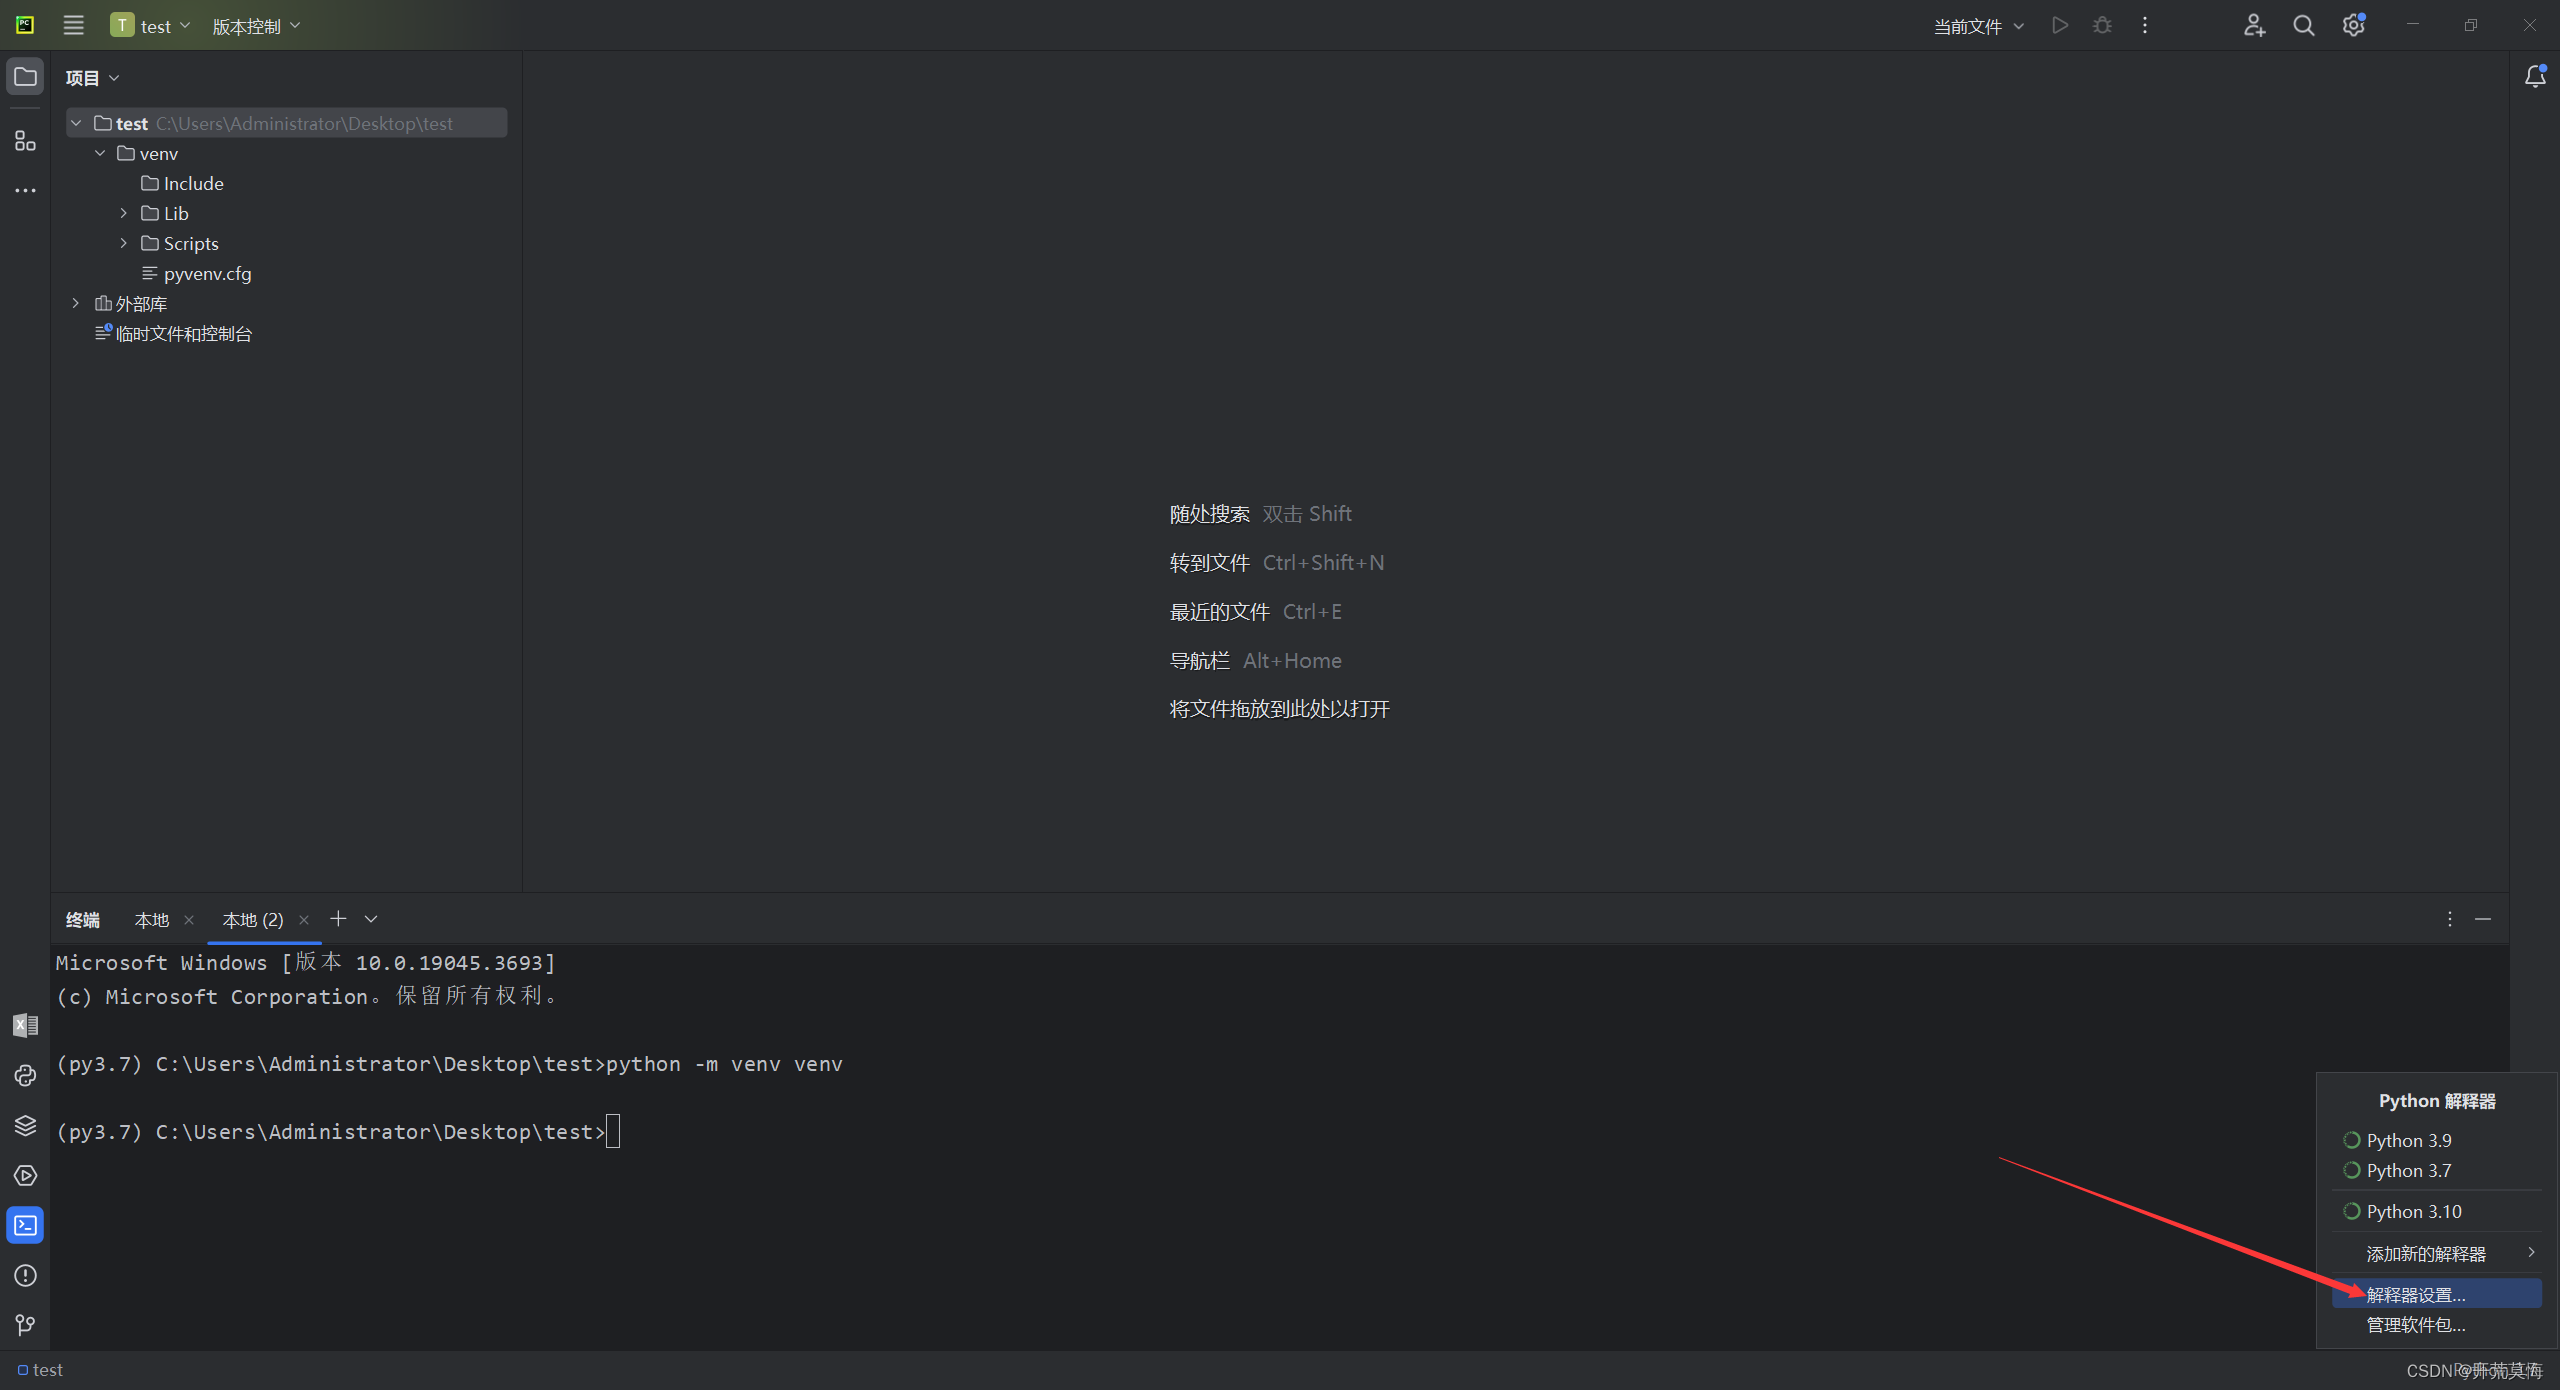
Task: Open pyvenv.cfg file in project tree
Action: (x=207, y=273)
